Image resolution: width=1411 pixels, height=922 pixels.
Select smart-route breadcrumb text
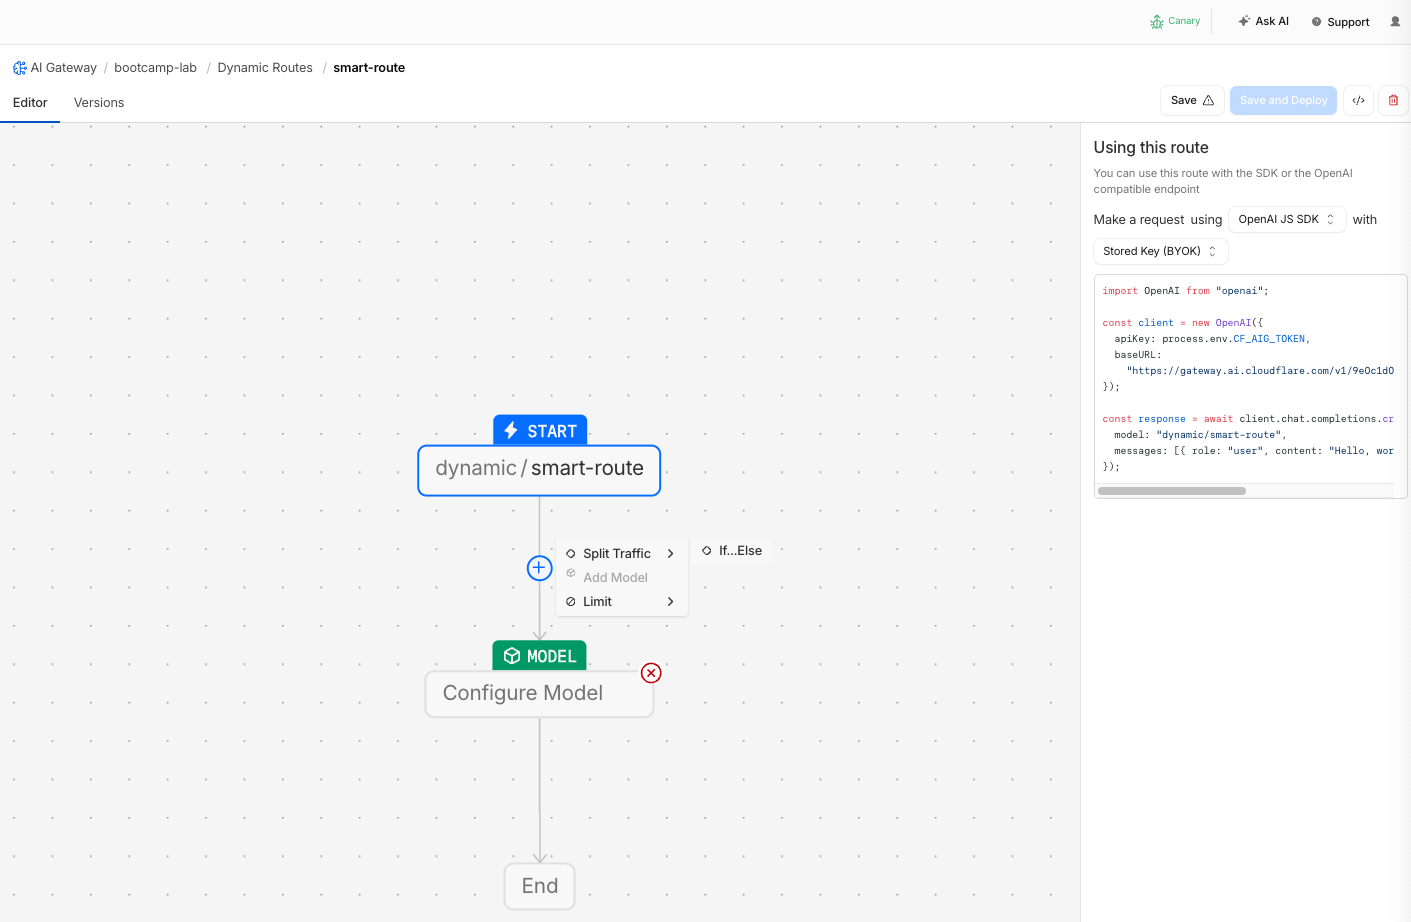tap(369, 68)
